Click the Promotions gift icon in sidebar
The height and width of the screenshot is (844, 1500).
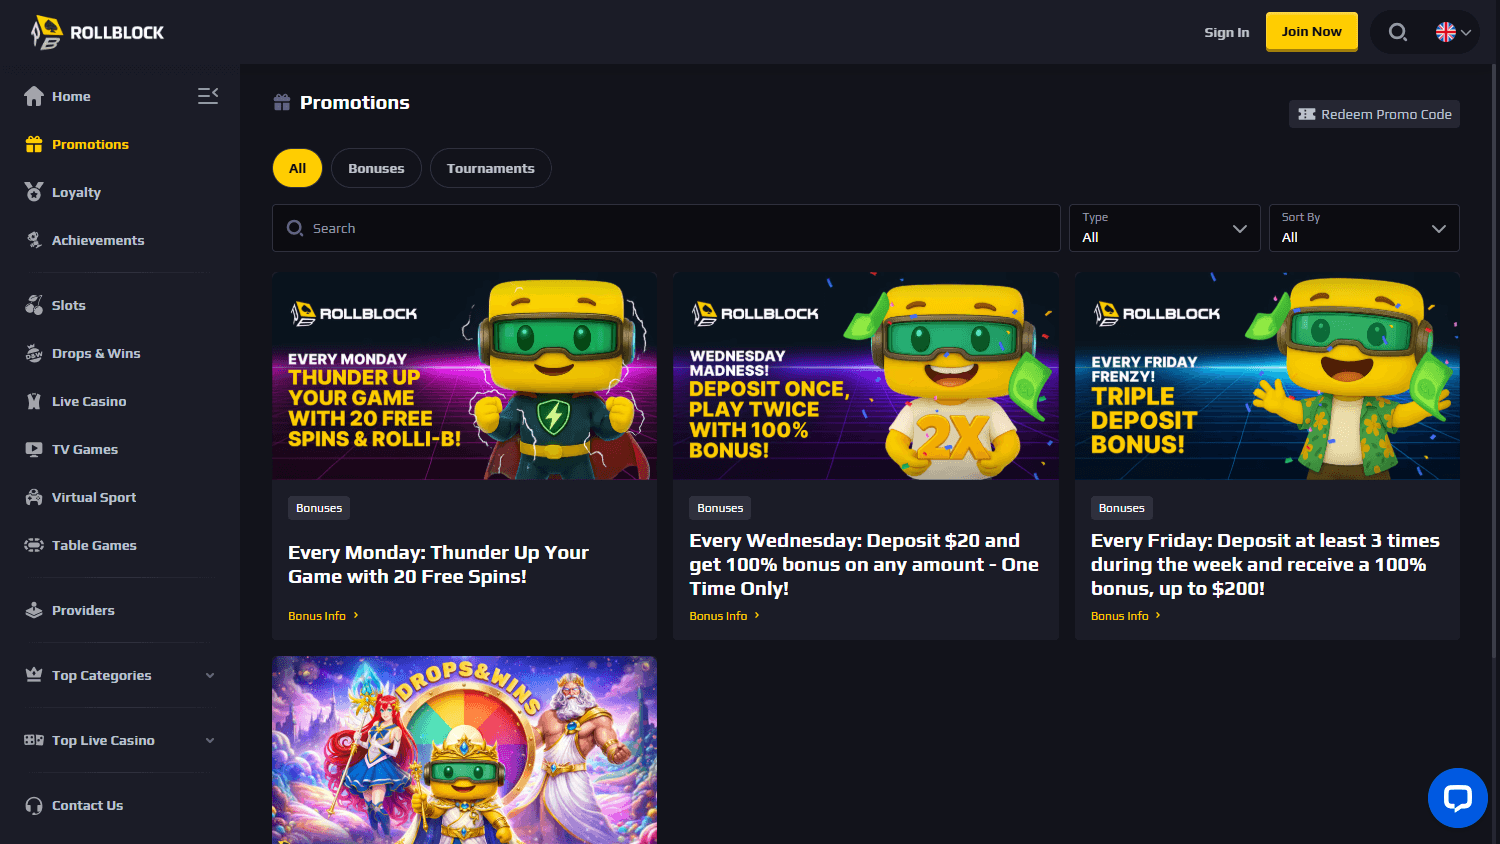pos(34,144)
